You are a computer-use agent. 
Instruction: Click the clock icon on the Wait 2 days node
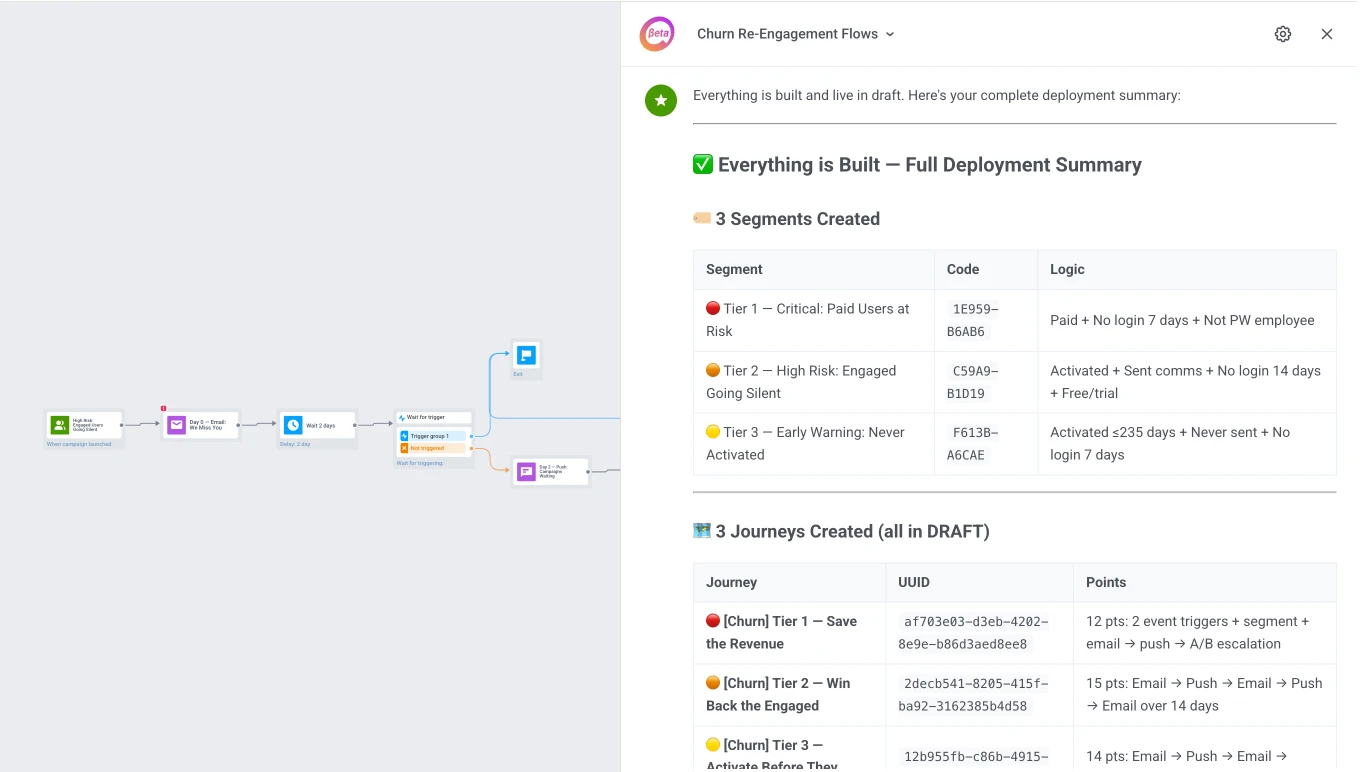294,425
